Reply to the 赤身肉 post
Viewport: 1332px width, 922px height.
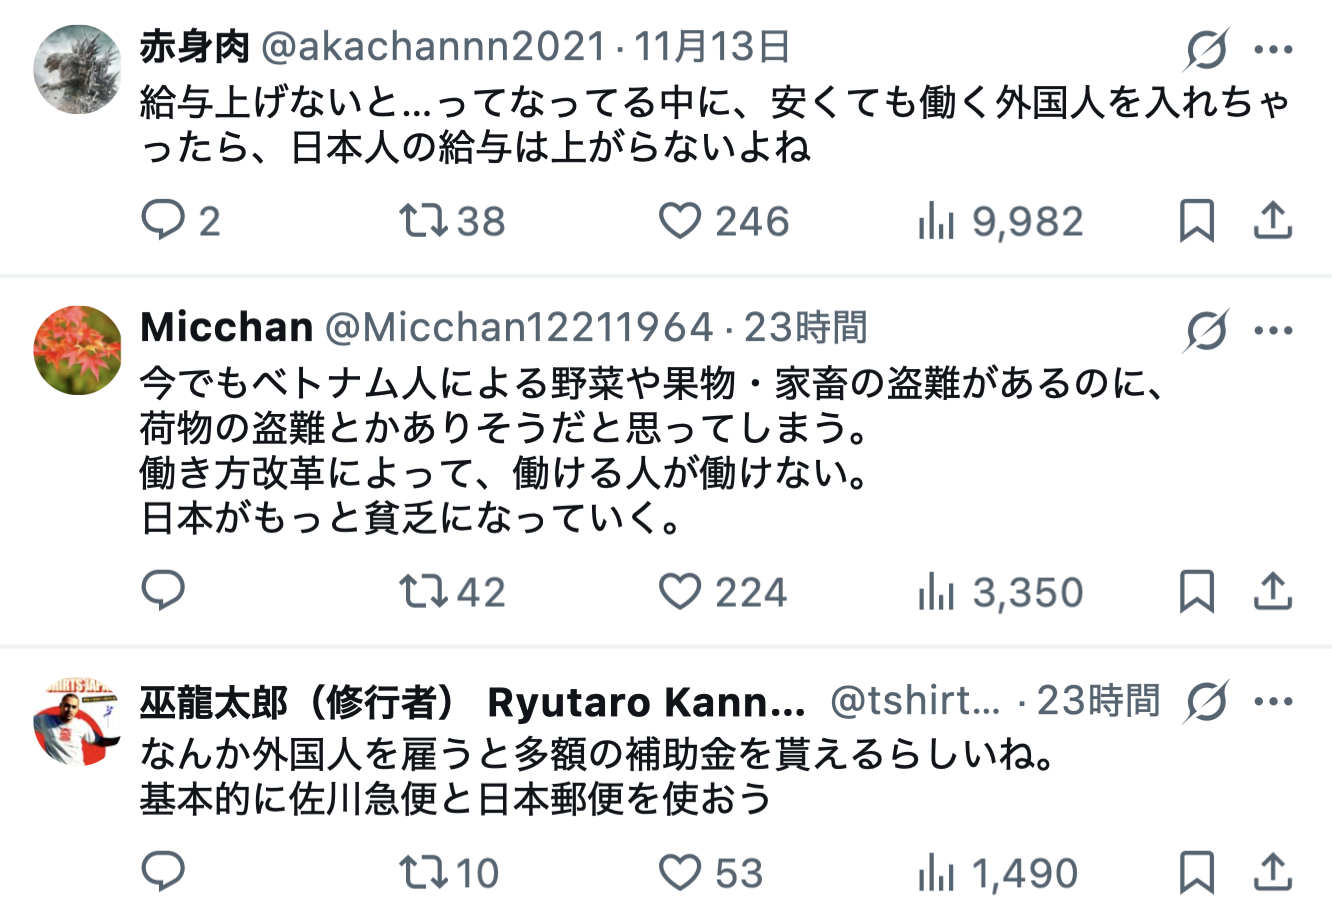click(163, 221)
